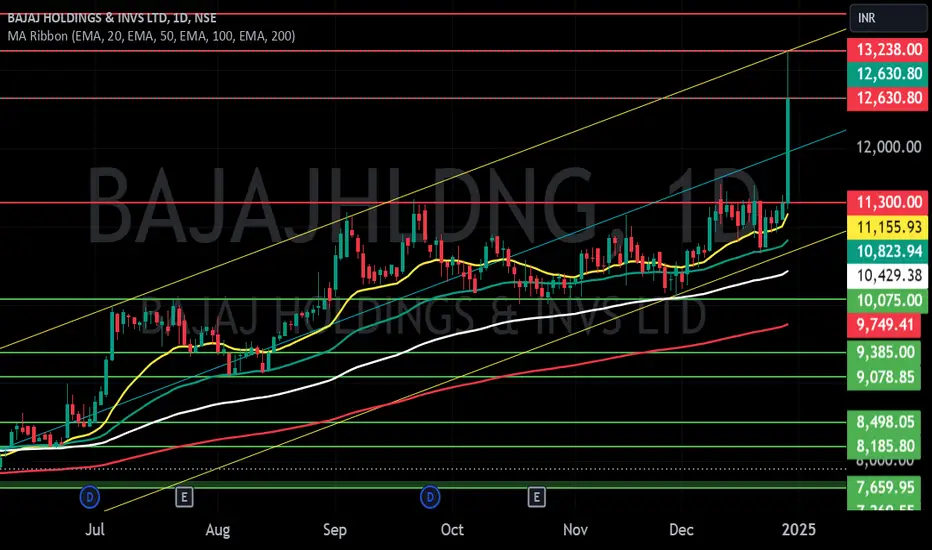Select the 12,000.00 axis value
This screenshot has width=932, height=550.
pyautogui.click(x=889, y=147)
